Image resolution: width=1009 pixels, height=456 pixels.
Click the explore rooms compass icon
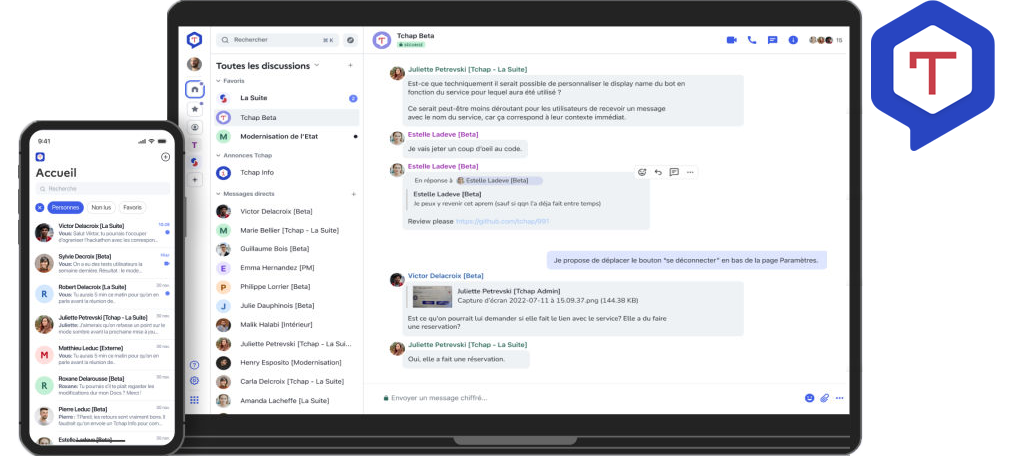(350, 40)
